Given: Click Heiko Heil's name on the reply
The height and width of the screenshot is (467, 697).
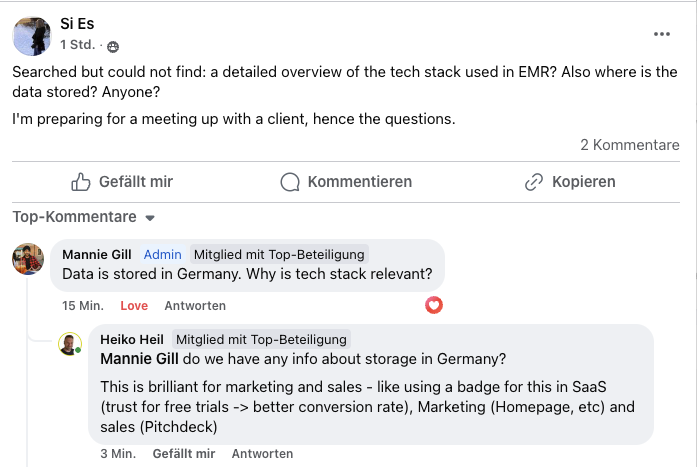Looking at the screenshot, I should (133, 339).
